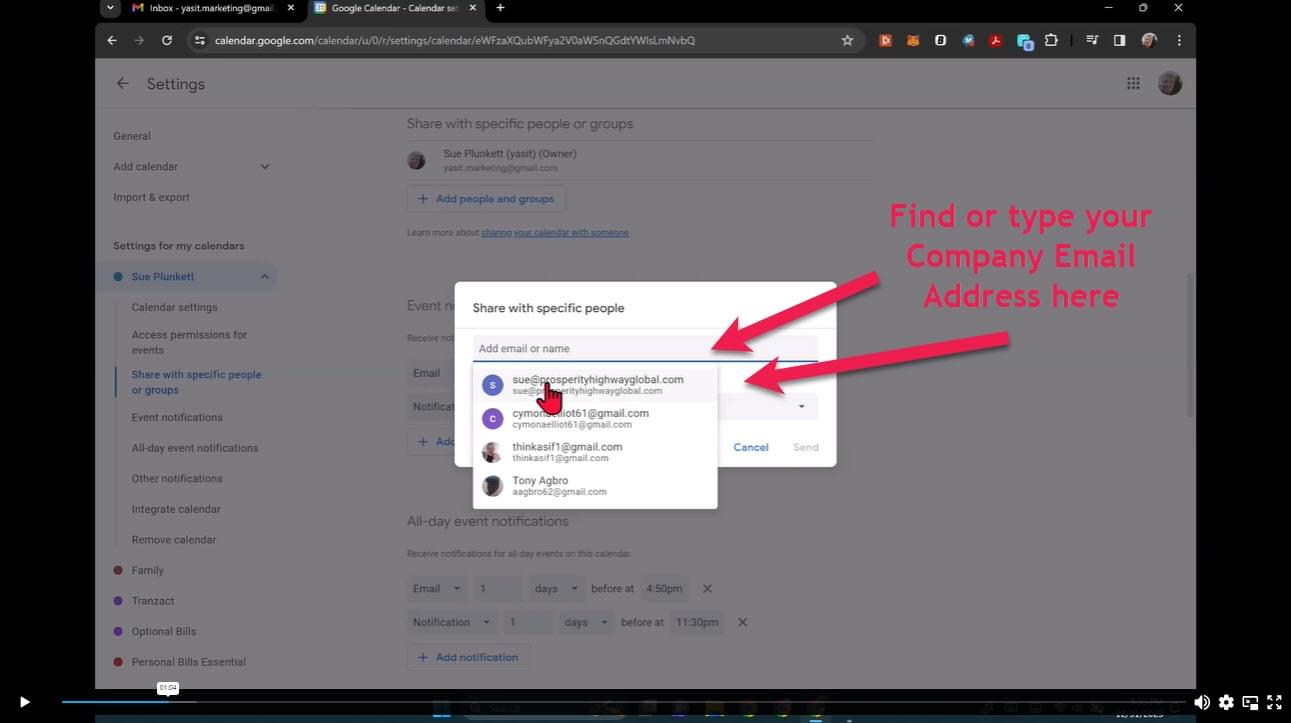Click the Settings back arrow

(x=122, y=84)
